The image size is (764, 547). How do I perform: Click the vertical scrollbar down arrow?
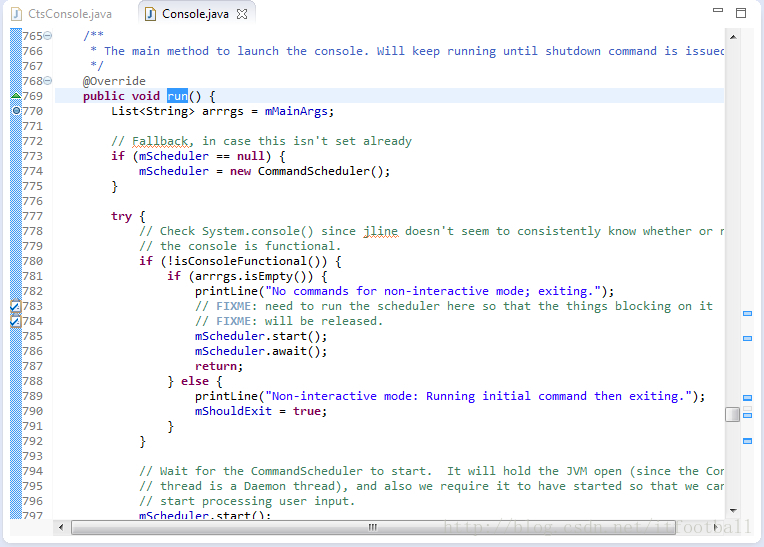[733, 510]
